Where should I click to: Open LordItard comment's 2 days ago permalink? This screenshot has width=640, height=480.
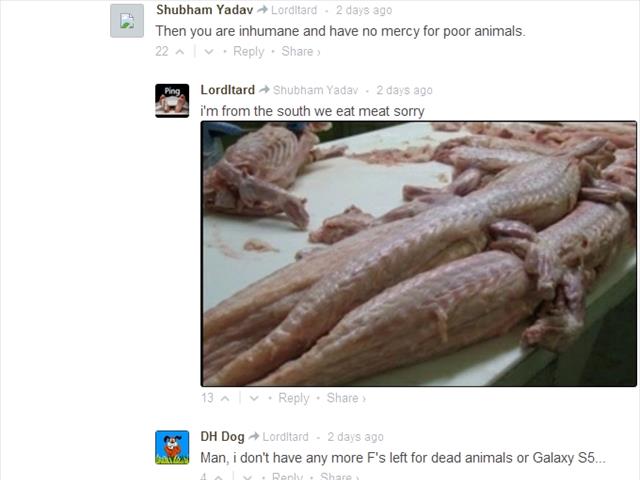[x=404, y=90]
